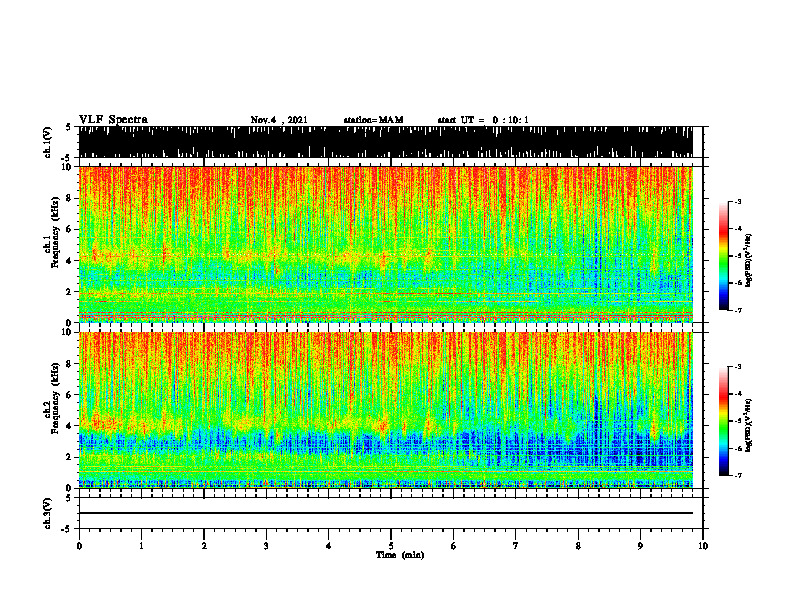Click the ch.2 color bar "log(PSD)" unit label
The height and width of the screenshot is (612, 792).
[x=749, y=425]
